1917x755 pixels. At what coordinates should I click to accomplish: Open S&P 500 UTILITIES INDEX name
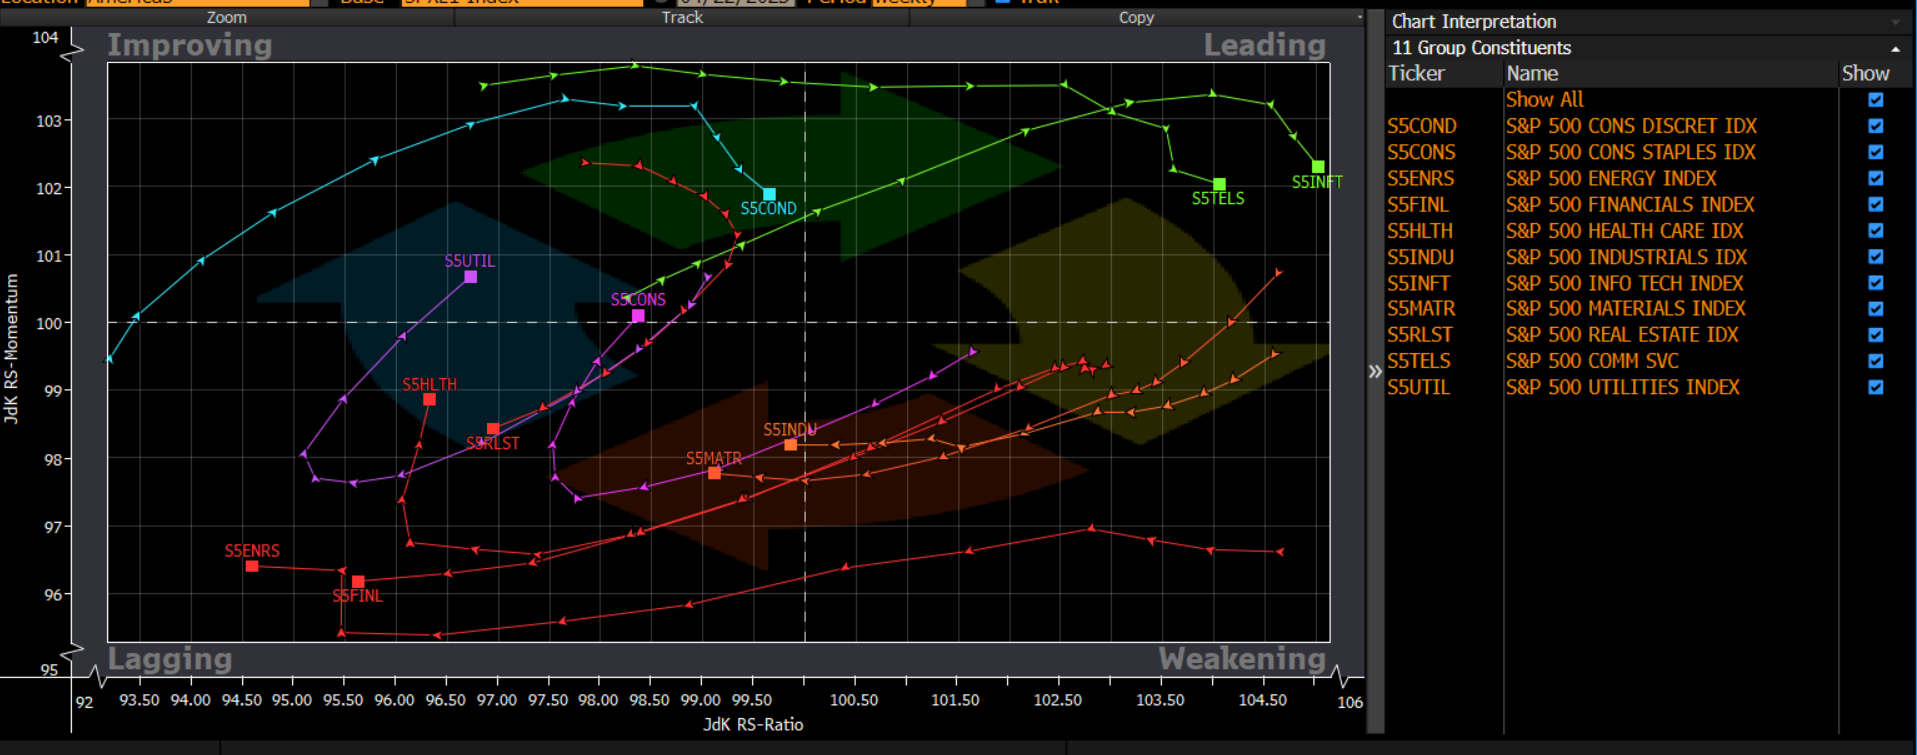(1623, 387)
